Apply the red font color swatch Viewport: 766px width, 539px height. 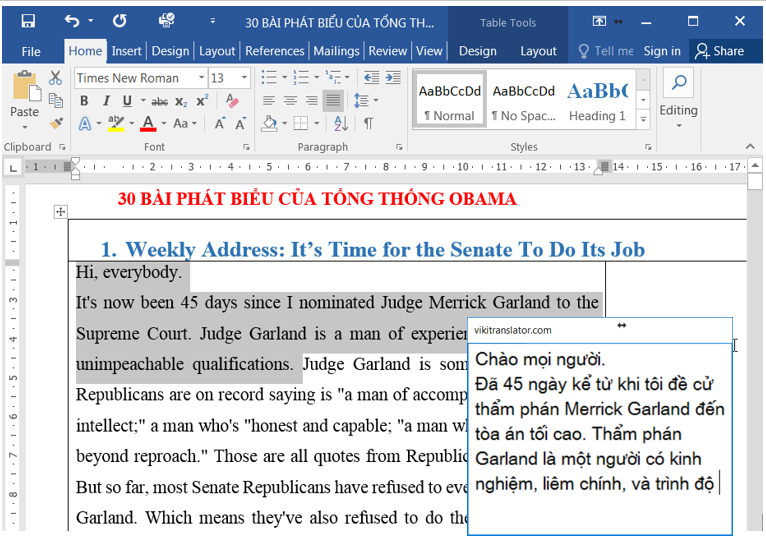(x=148, y=124)
